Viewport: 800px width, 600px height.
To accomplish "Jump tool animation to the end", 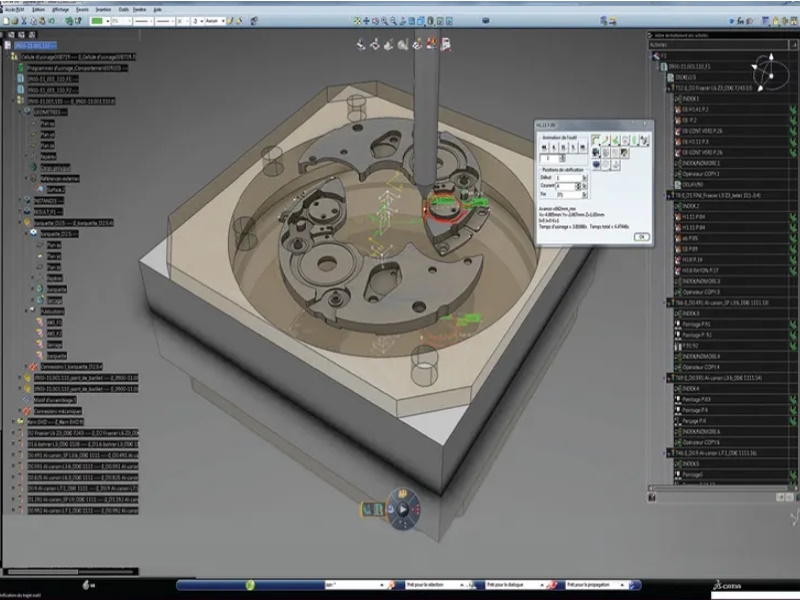I will 582,146.
